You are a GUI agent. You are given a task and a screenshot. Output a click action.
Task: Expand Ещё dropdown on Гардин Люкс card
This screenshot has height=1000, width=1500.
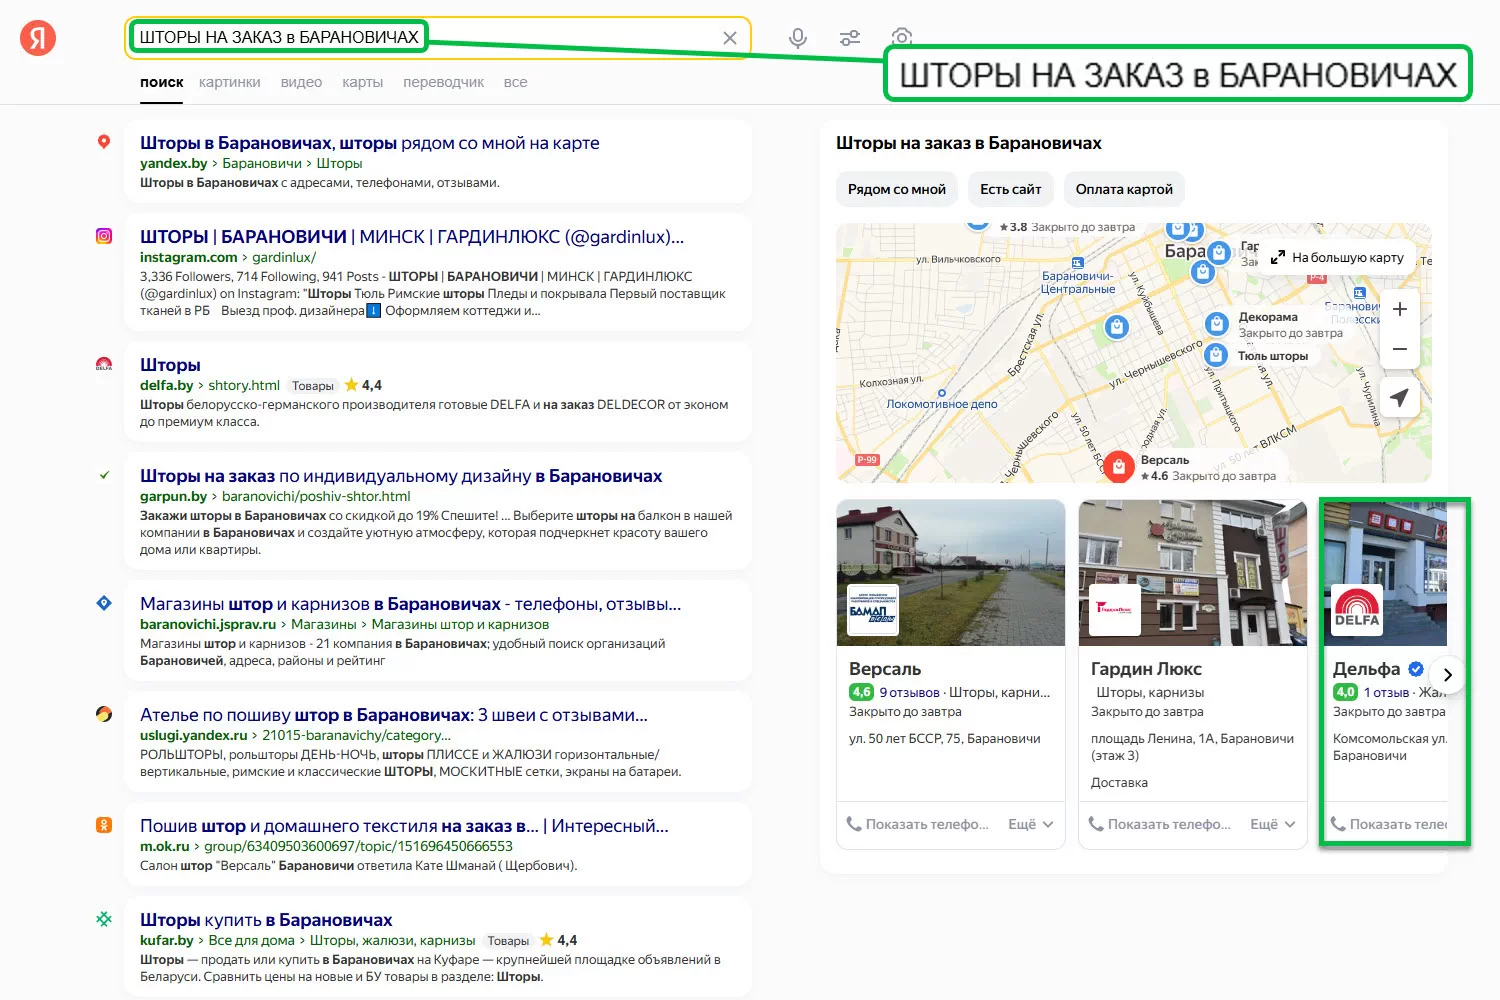(x=1273, y=824)
